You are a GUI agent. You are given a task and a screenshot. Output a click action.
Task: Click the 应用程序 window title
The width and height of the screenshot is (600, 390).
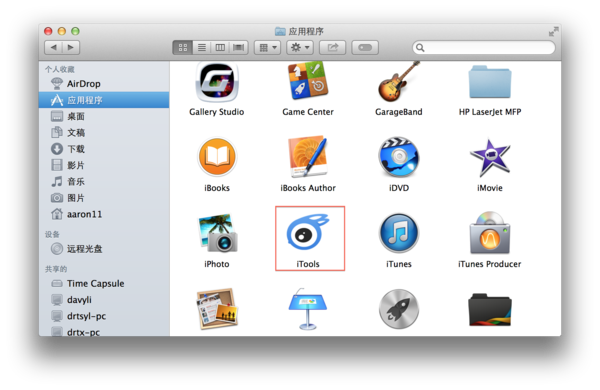(x=306, y=31)
